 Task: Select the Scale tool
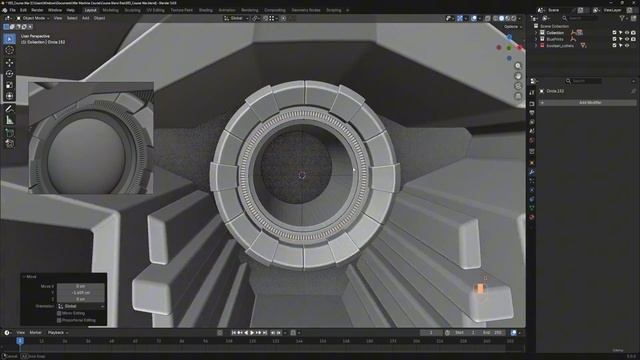(9, 85)
